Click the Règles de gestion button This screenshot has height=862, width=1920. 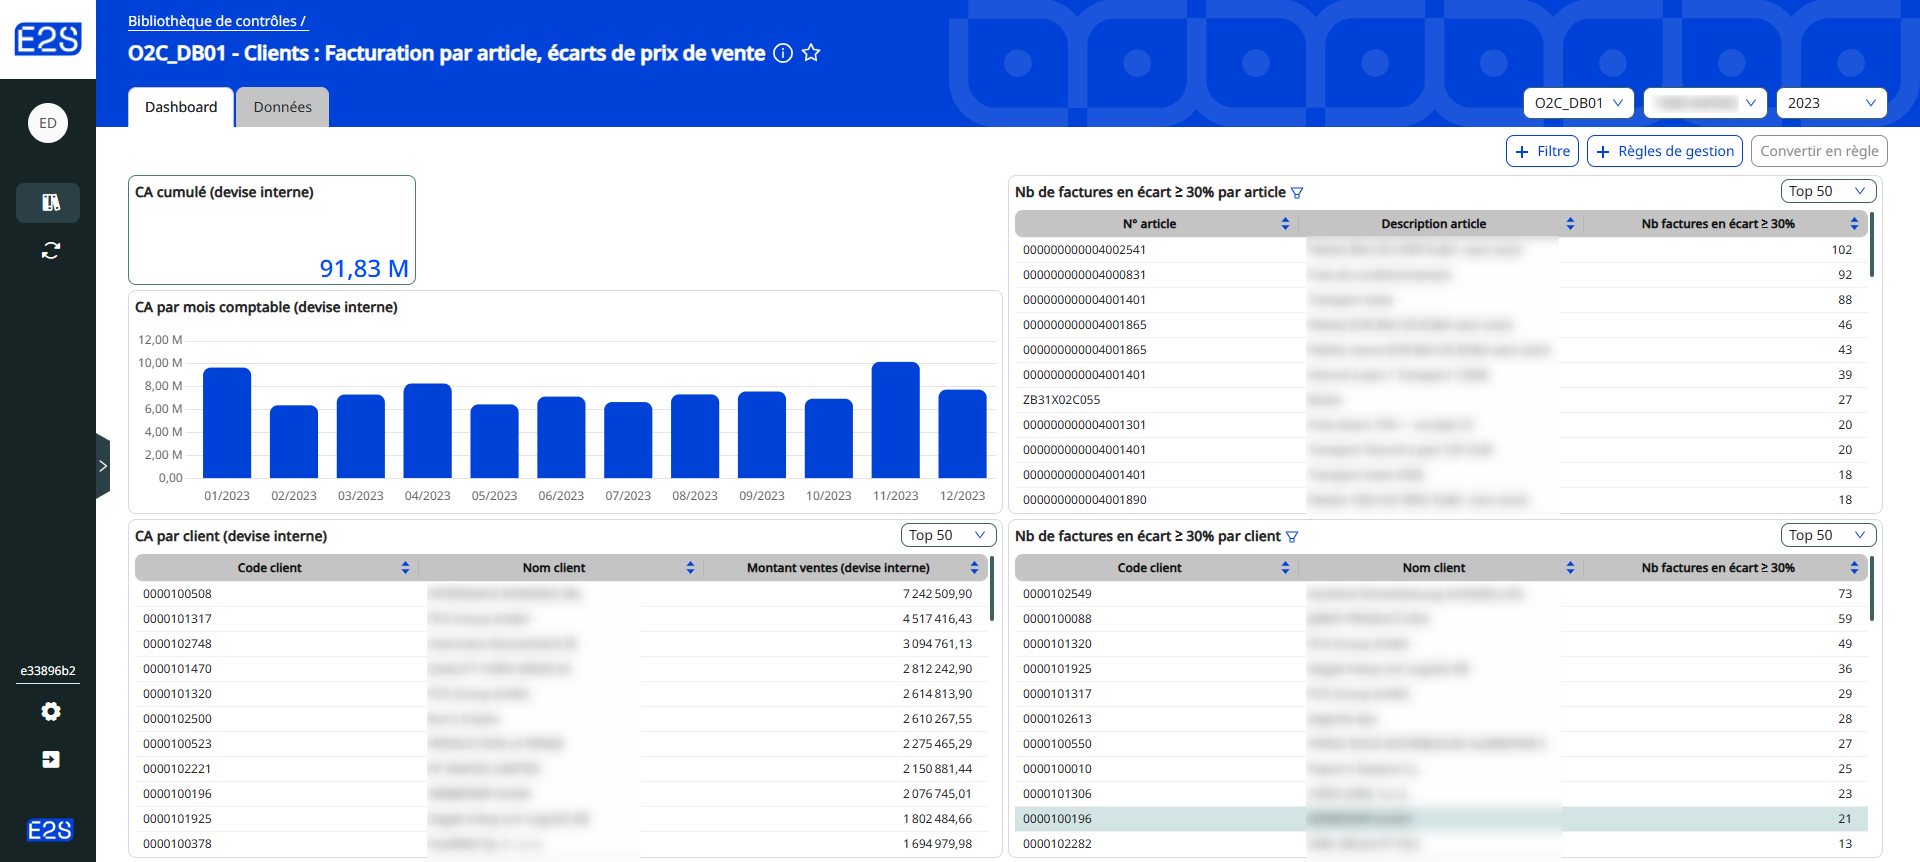(x=1665, y=151)
